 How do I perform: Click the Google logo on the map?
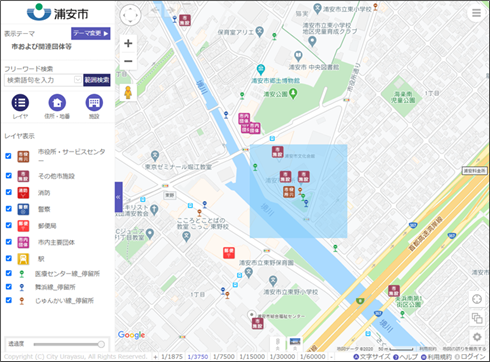(x=131, y=335)
